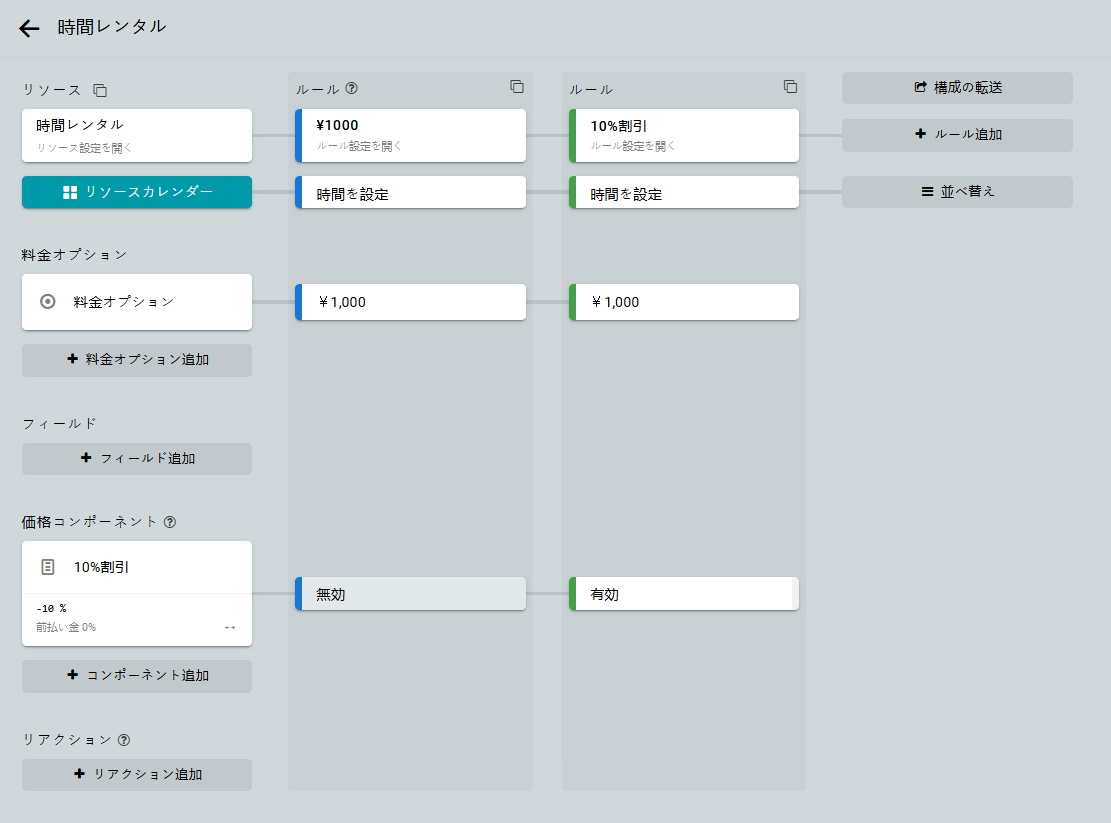This screenshot has width=1111, height=823.
Task: Open the help icon next to リアクション
Action: (x=124, y=740)
